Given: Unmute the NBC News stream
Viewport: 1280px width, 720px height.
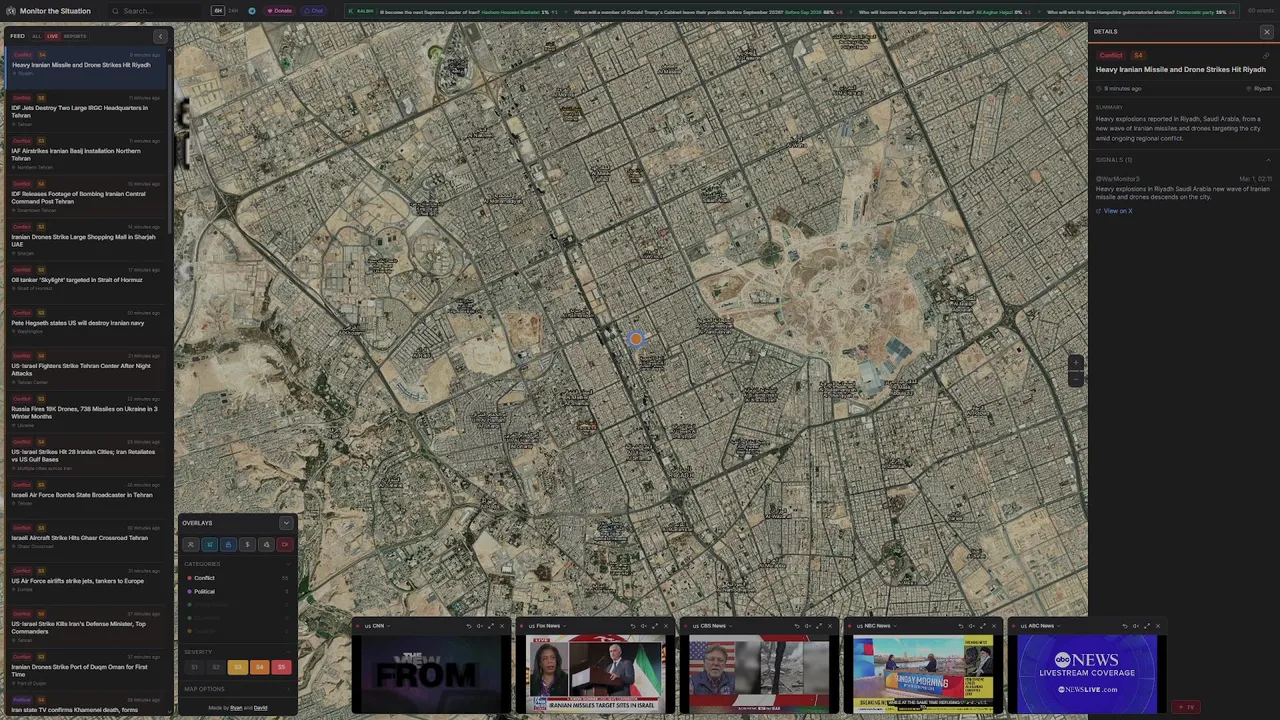Looking at the screenshot, I should 971,626.
